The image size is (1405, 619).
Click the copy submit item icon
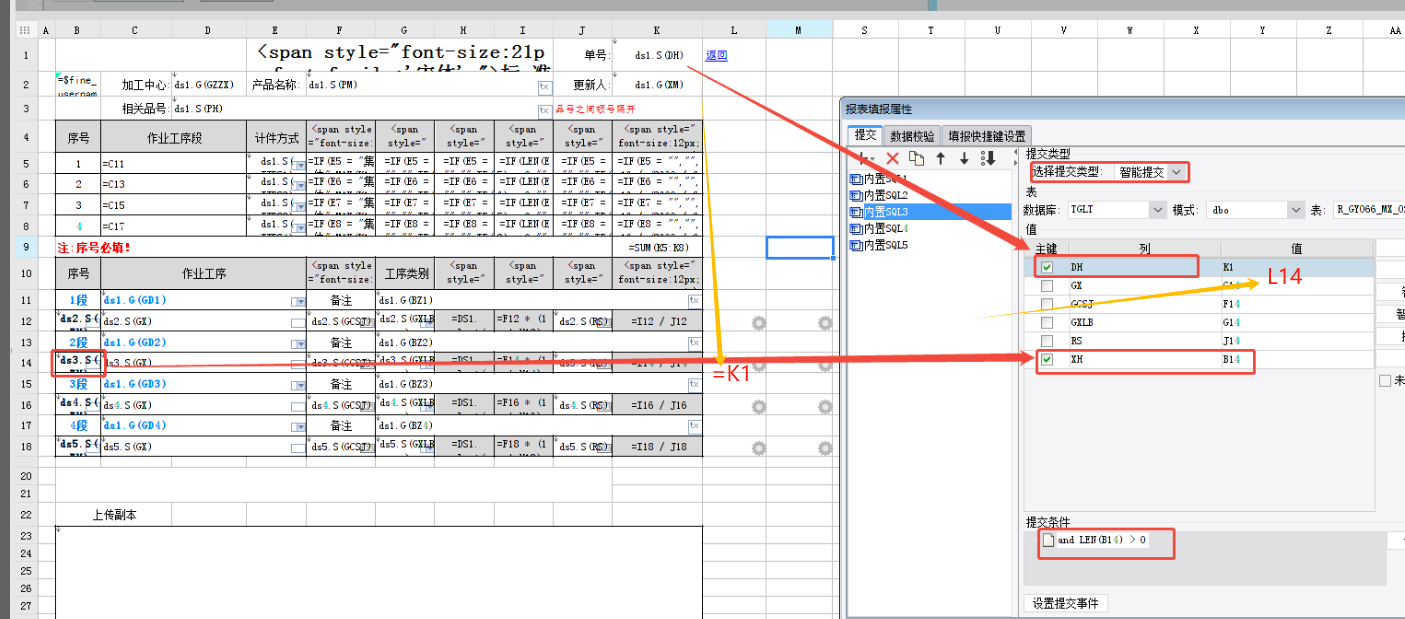(917, 158)
